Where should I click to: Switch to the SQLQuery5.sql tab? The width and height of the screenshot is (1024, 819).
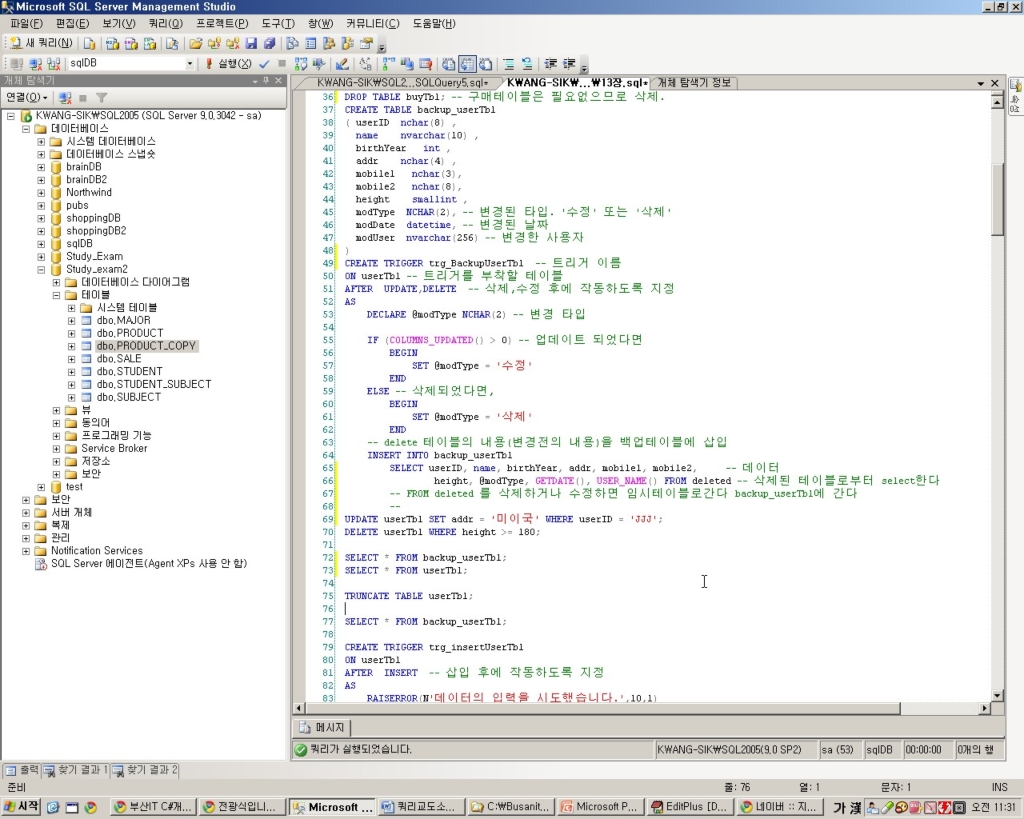(x=401, y=83)
